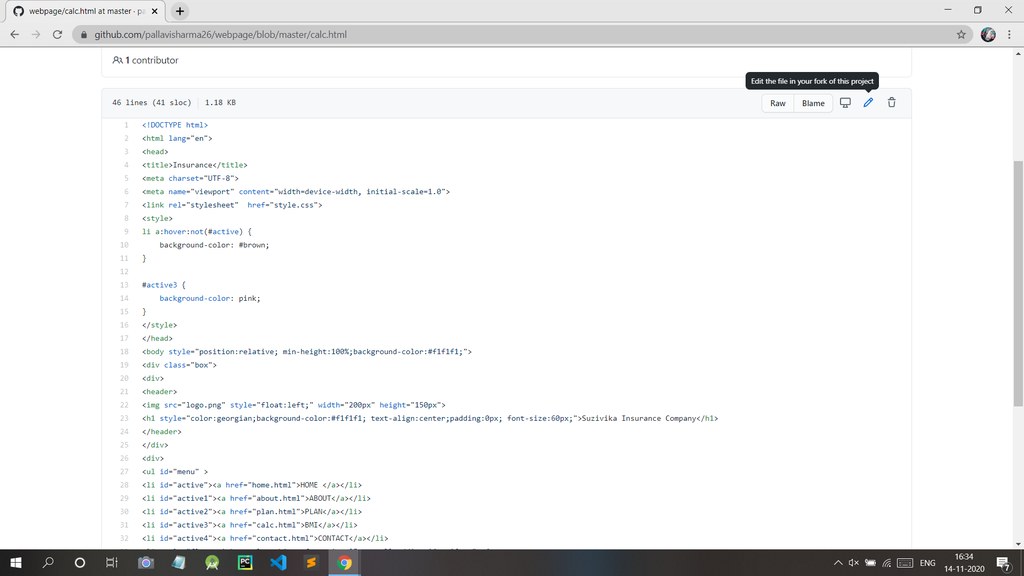
Task: Go back to previous page
Action: (x=14, y=35)
